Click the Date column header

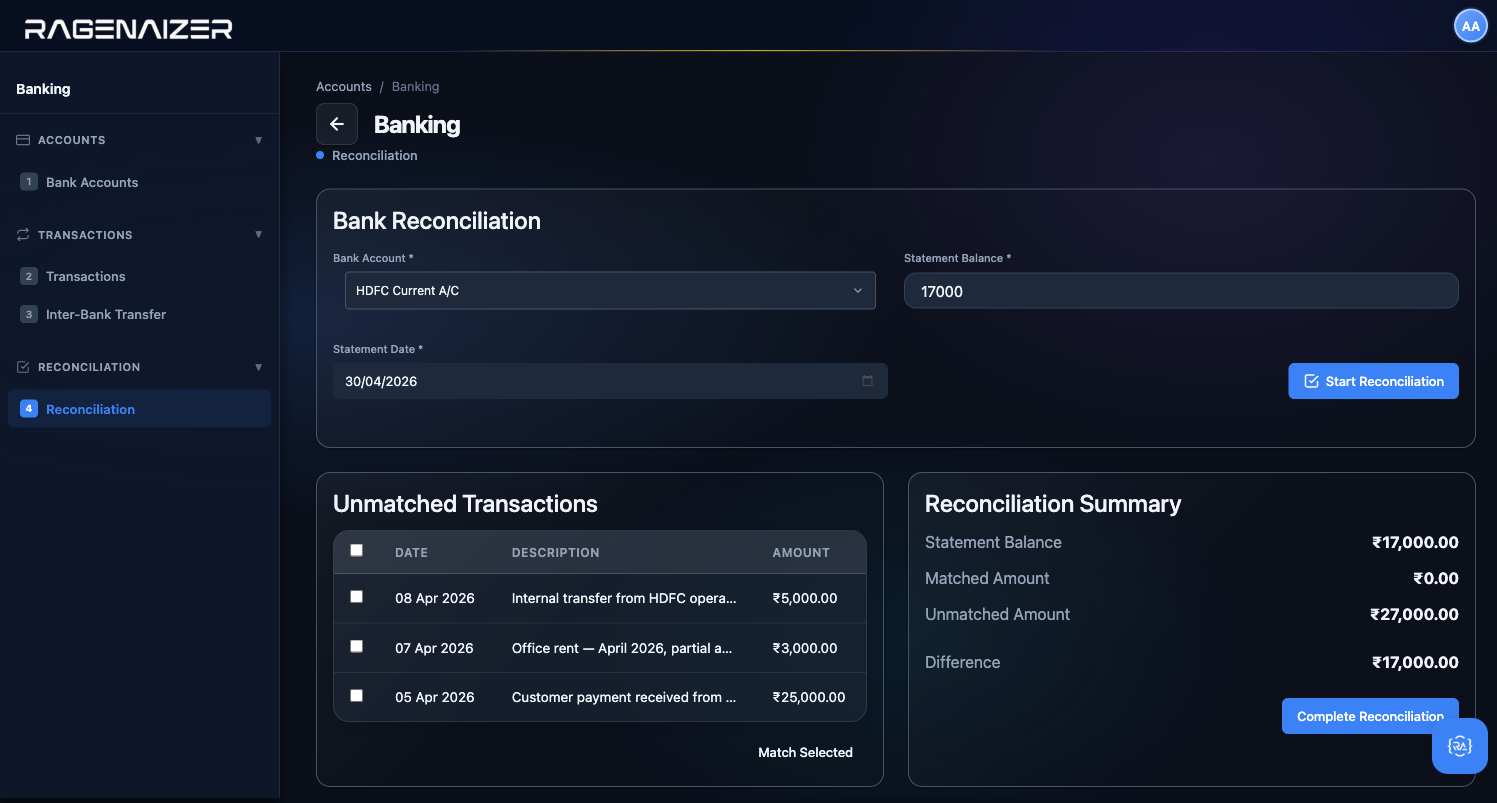point(411,552)
